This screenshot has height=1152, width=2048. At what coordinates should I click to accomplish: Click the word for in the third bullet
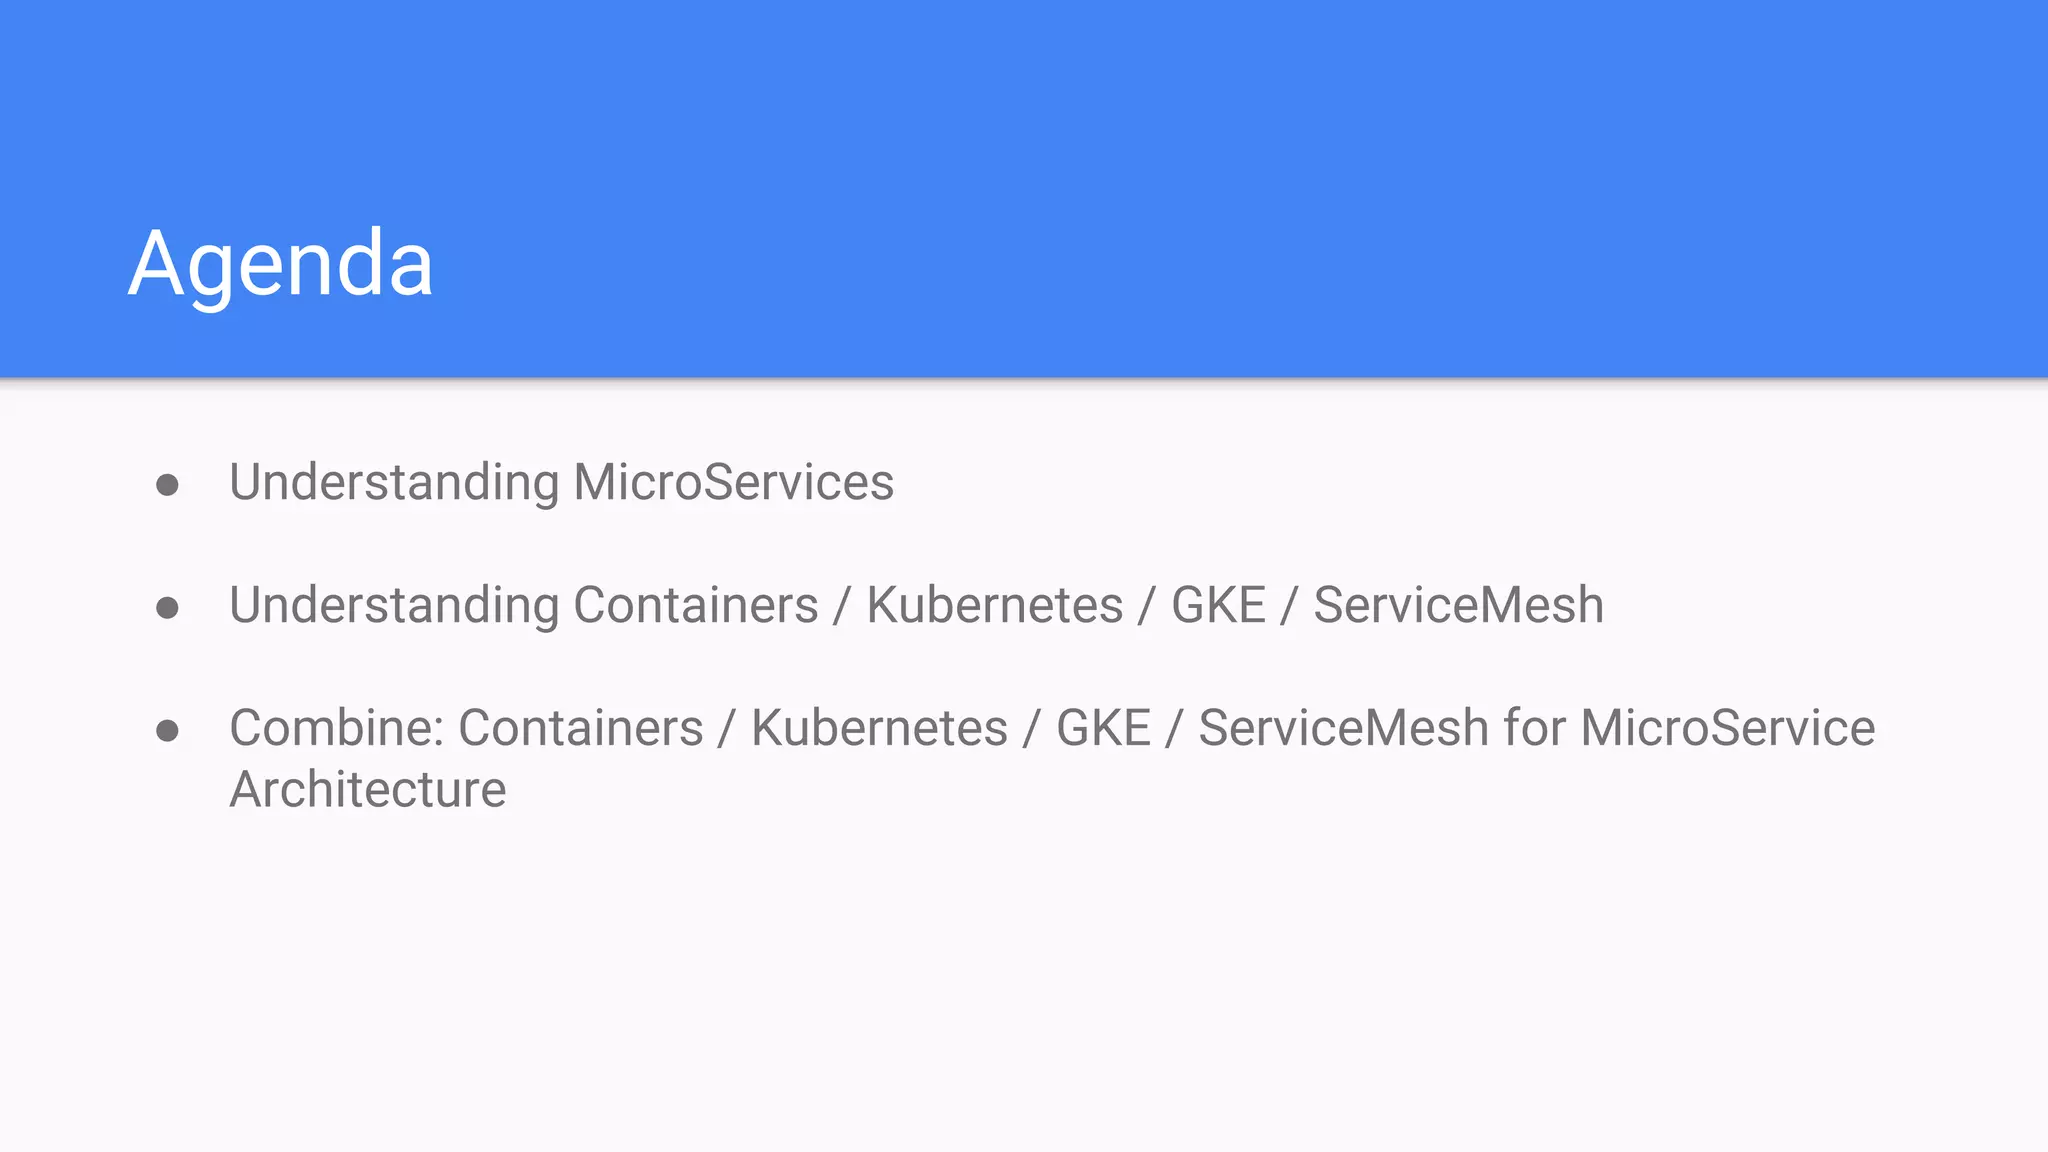click(1535, 728)
